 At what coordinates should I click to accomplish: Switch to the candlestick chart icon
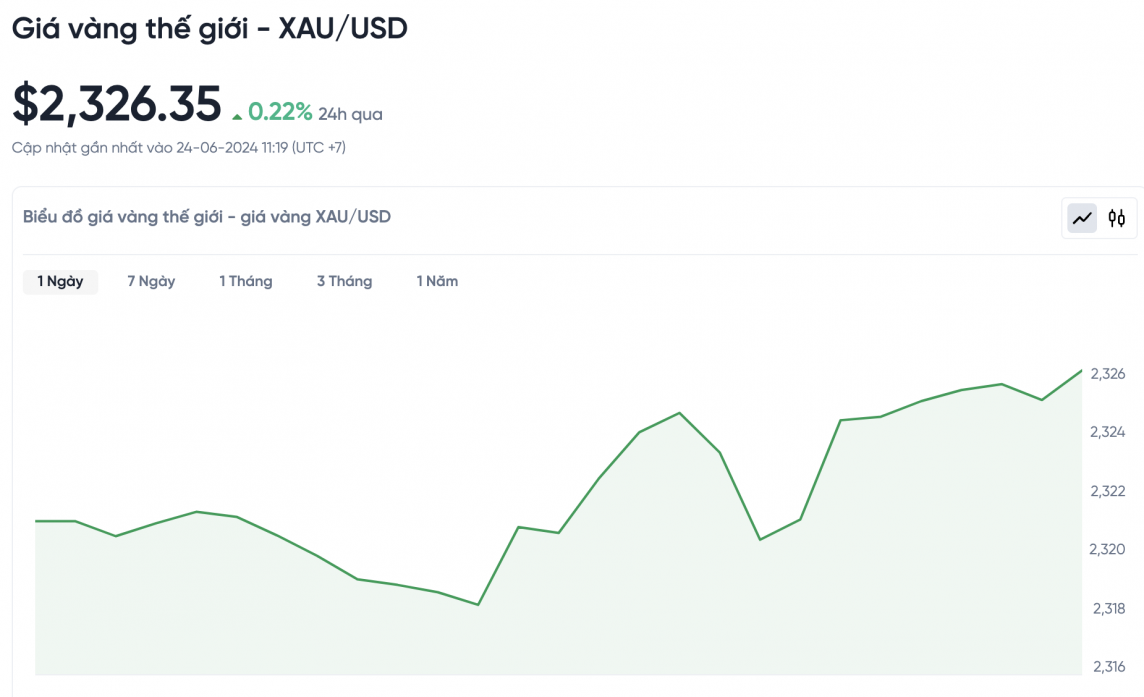(1117, 218)
